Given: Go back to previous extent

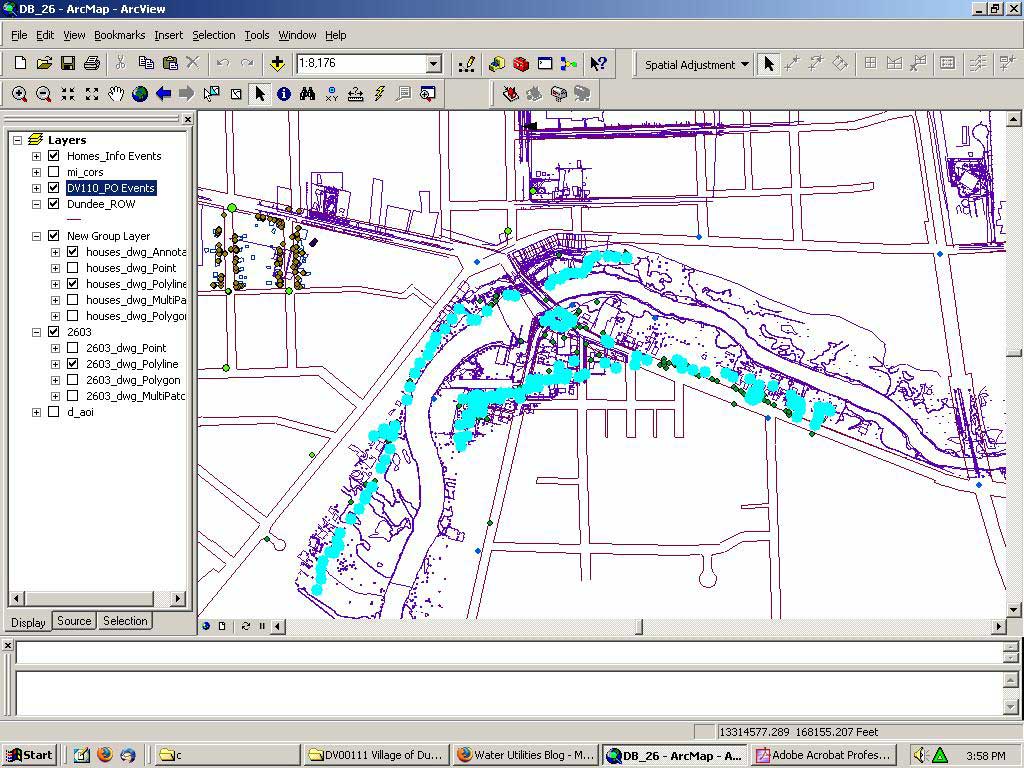Looking at the screenshot, I should click(x=164, y=94).
